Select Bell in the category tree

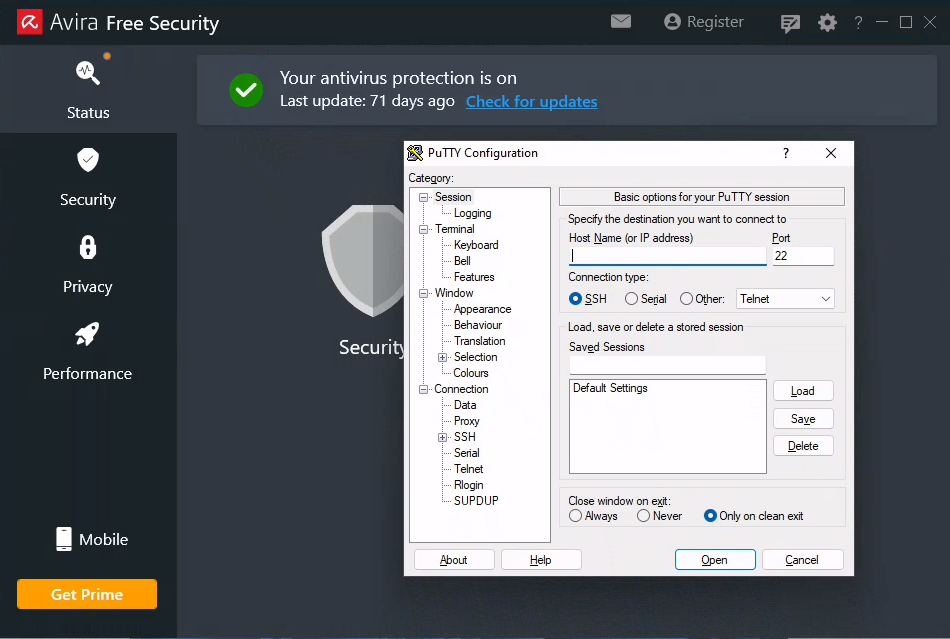click(462, 261)
